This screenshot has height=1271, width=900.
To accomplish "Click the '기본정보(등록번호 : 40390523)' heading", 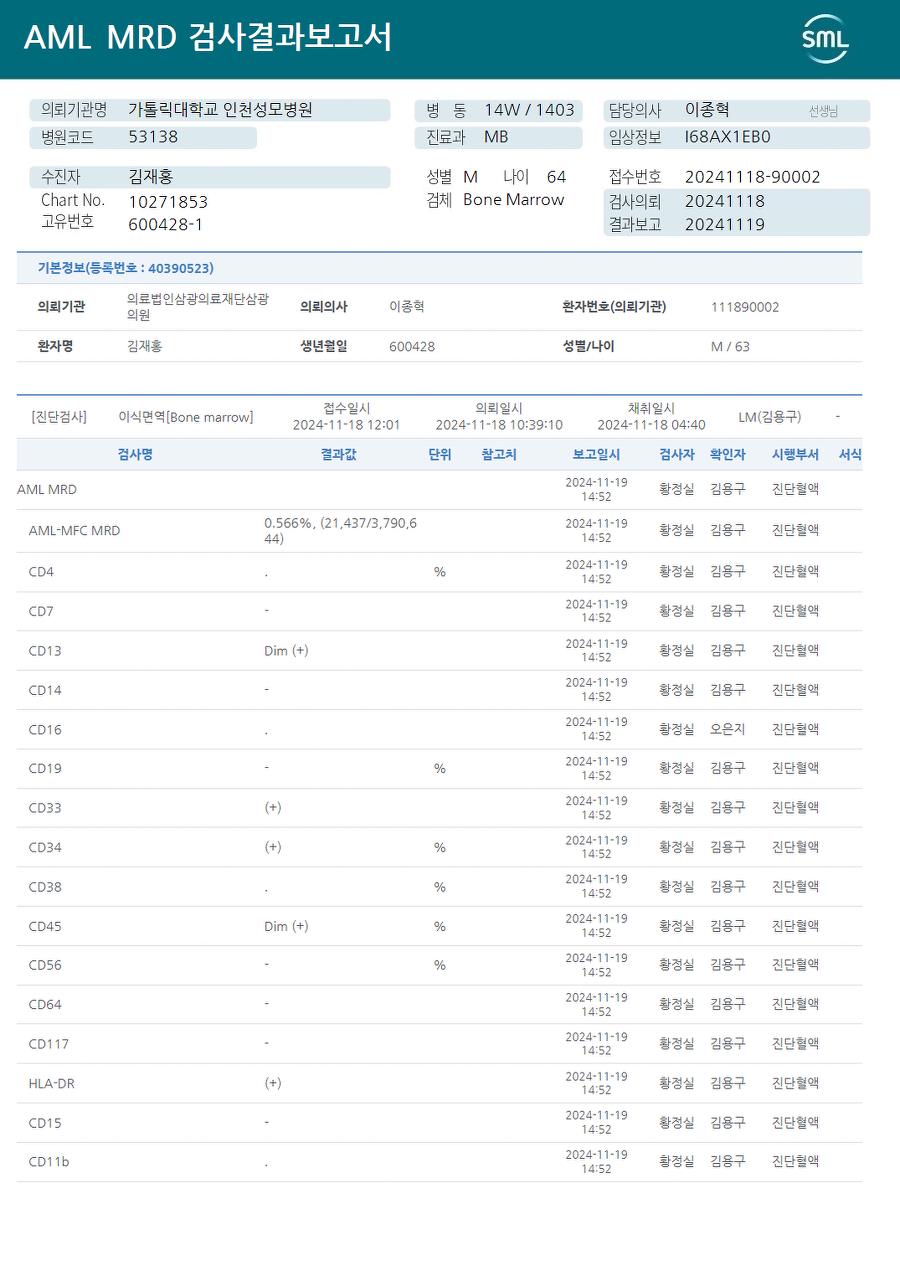I will [125, 268].
